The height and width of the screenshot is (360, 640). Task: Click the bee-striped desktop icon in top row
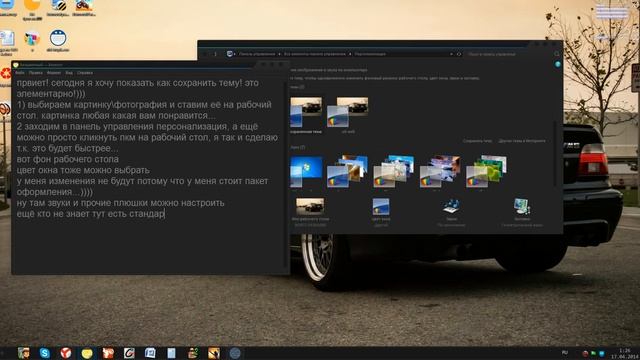pos(58,6)
